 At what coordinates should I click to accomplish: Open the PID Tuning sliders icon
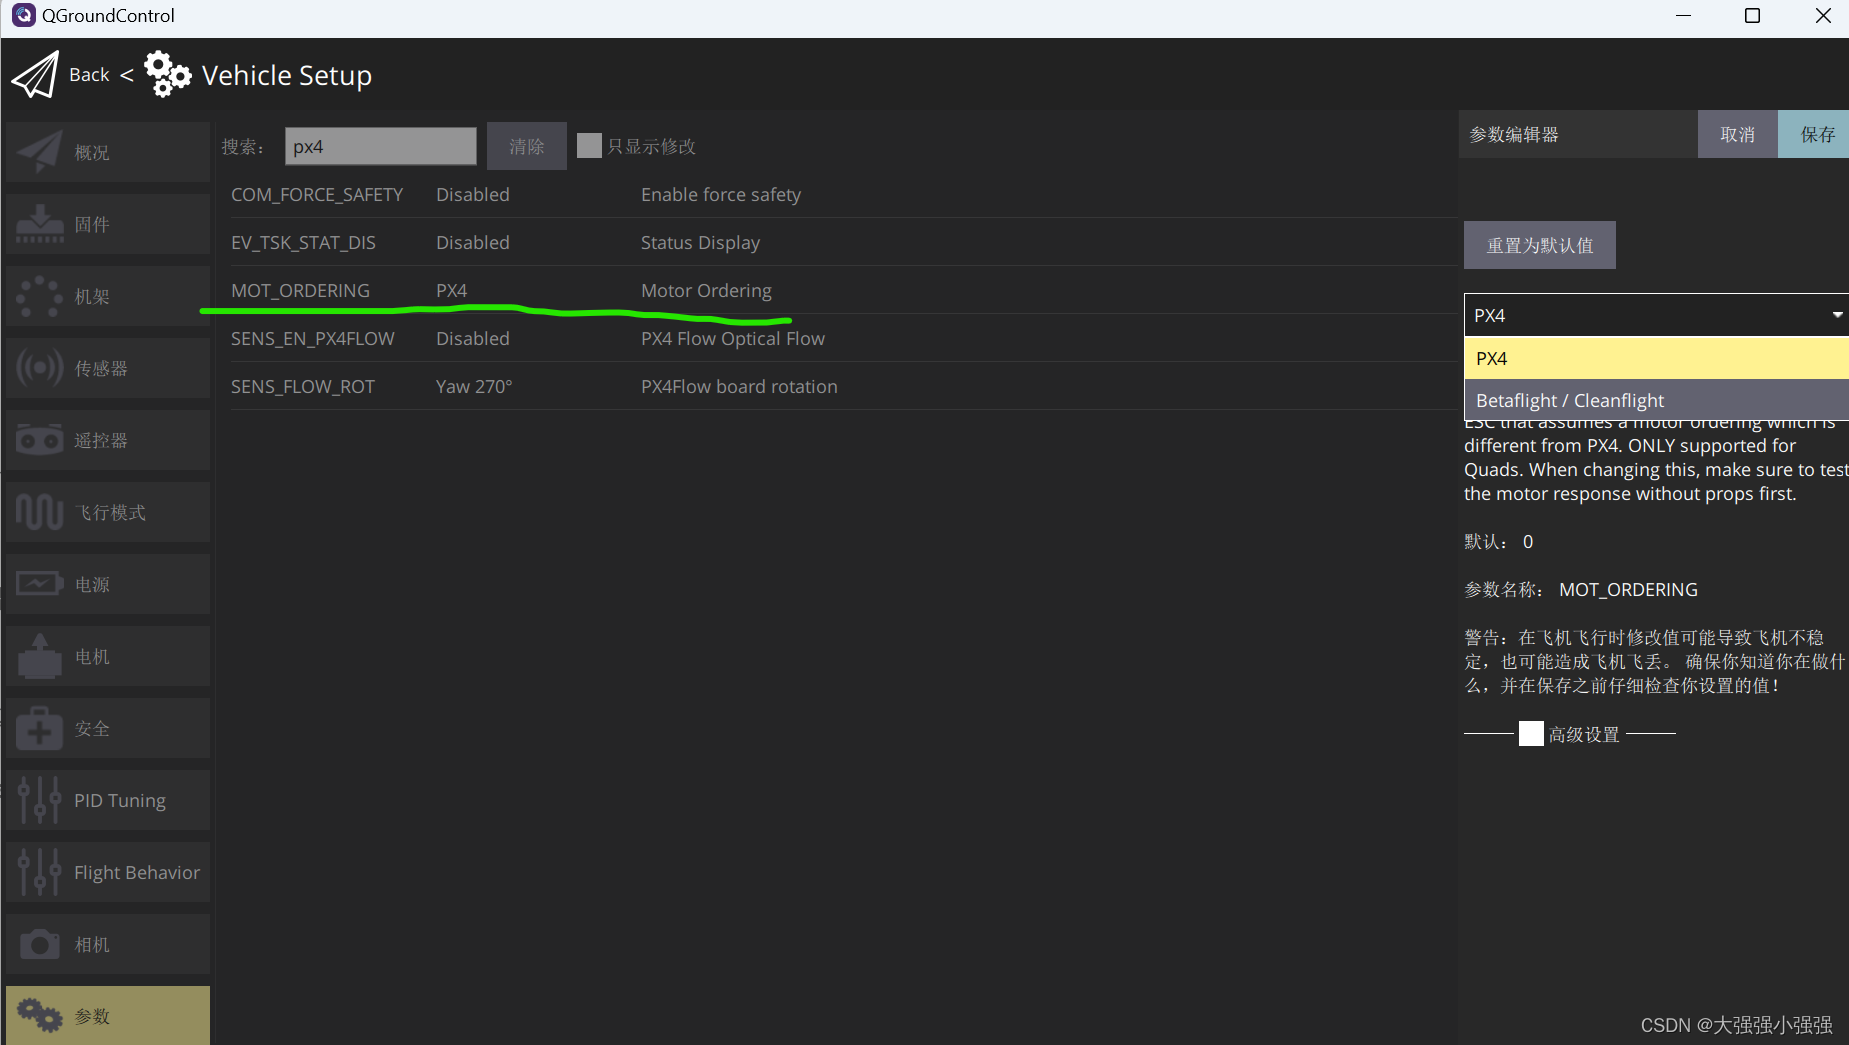pyautogui.click(x=40, y=800)
